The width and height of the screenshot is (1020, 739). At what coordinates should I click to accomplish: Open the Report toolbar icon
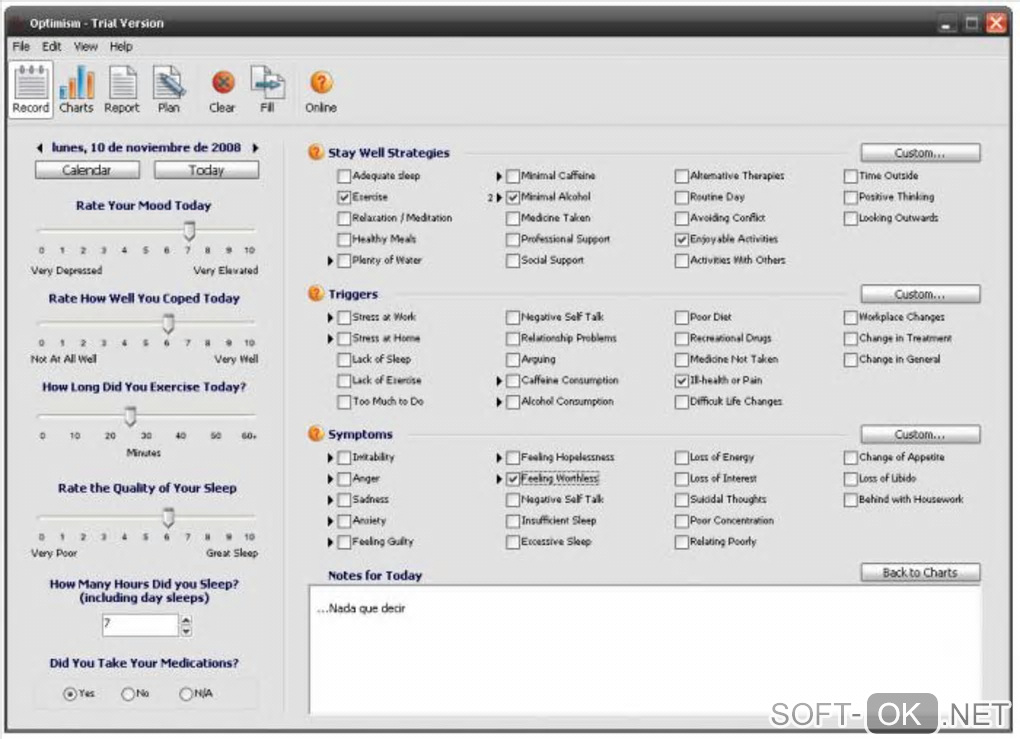(x=122, y=90)
